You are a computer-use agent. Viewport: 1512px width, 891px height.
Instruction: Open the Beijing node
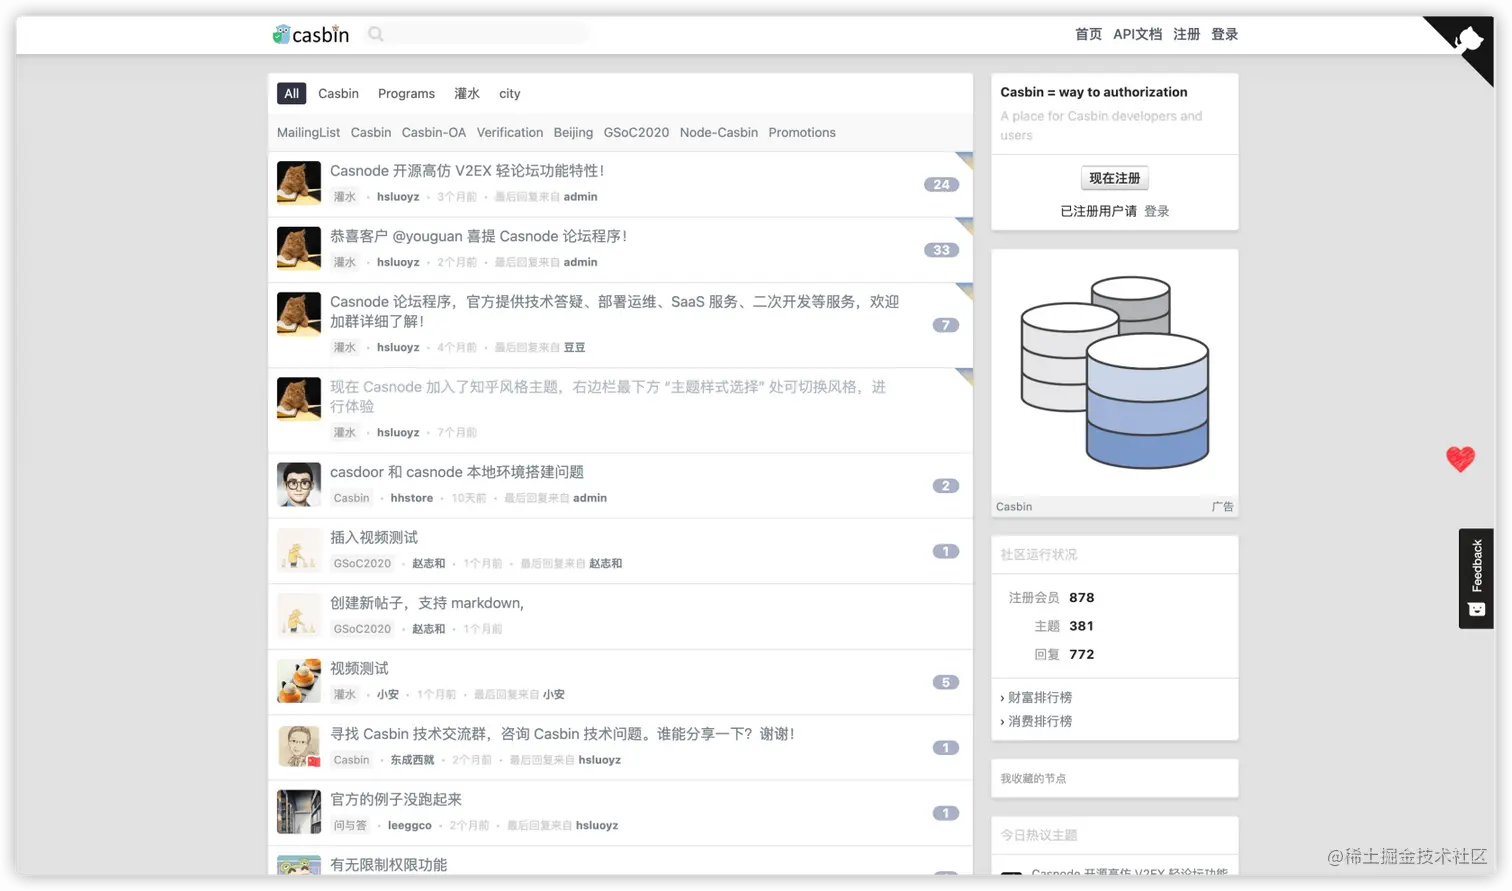tap(573, 132)
